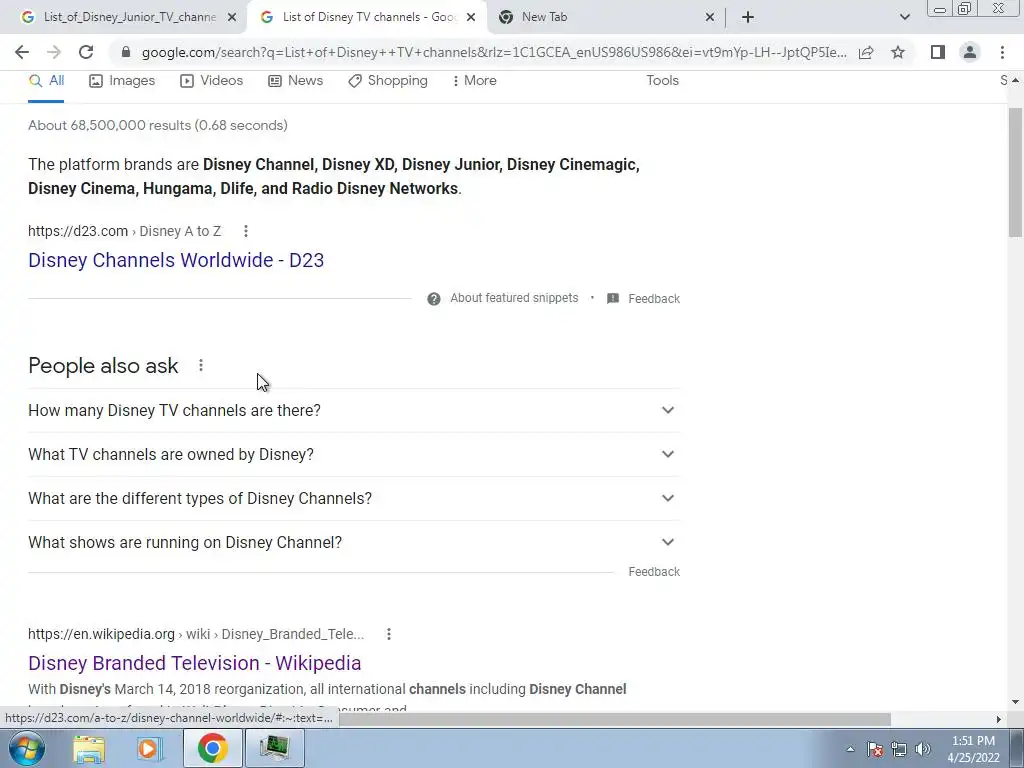Expand What TV channels are owned by Disney
1024x768 pixels.
(354, 455)
